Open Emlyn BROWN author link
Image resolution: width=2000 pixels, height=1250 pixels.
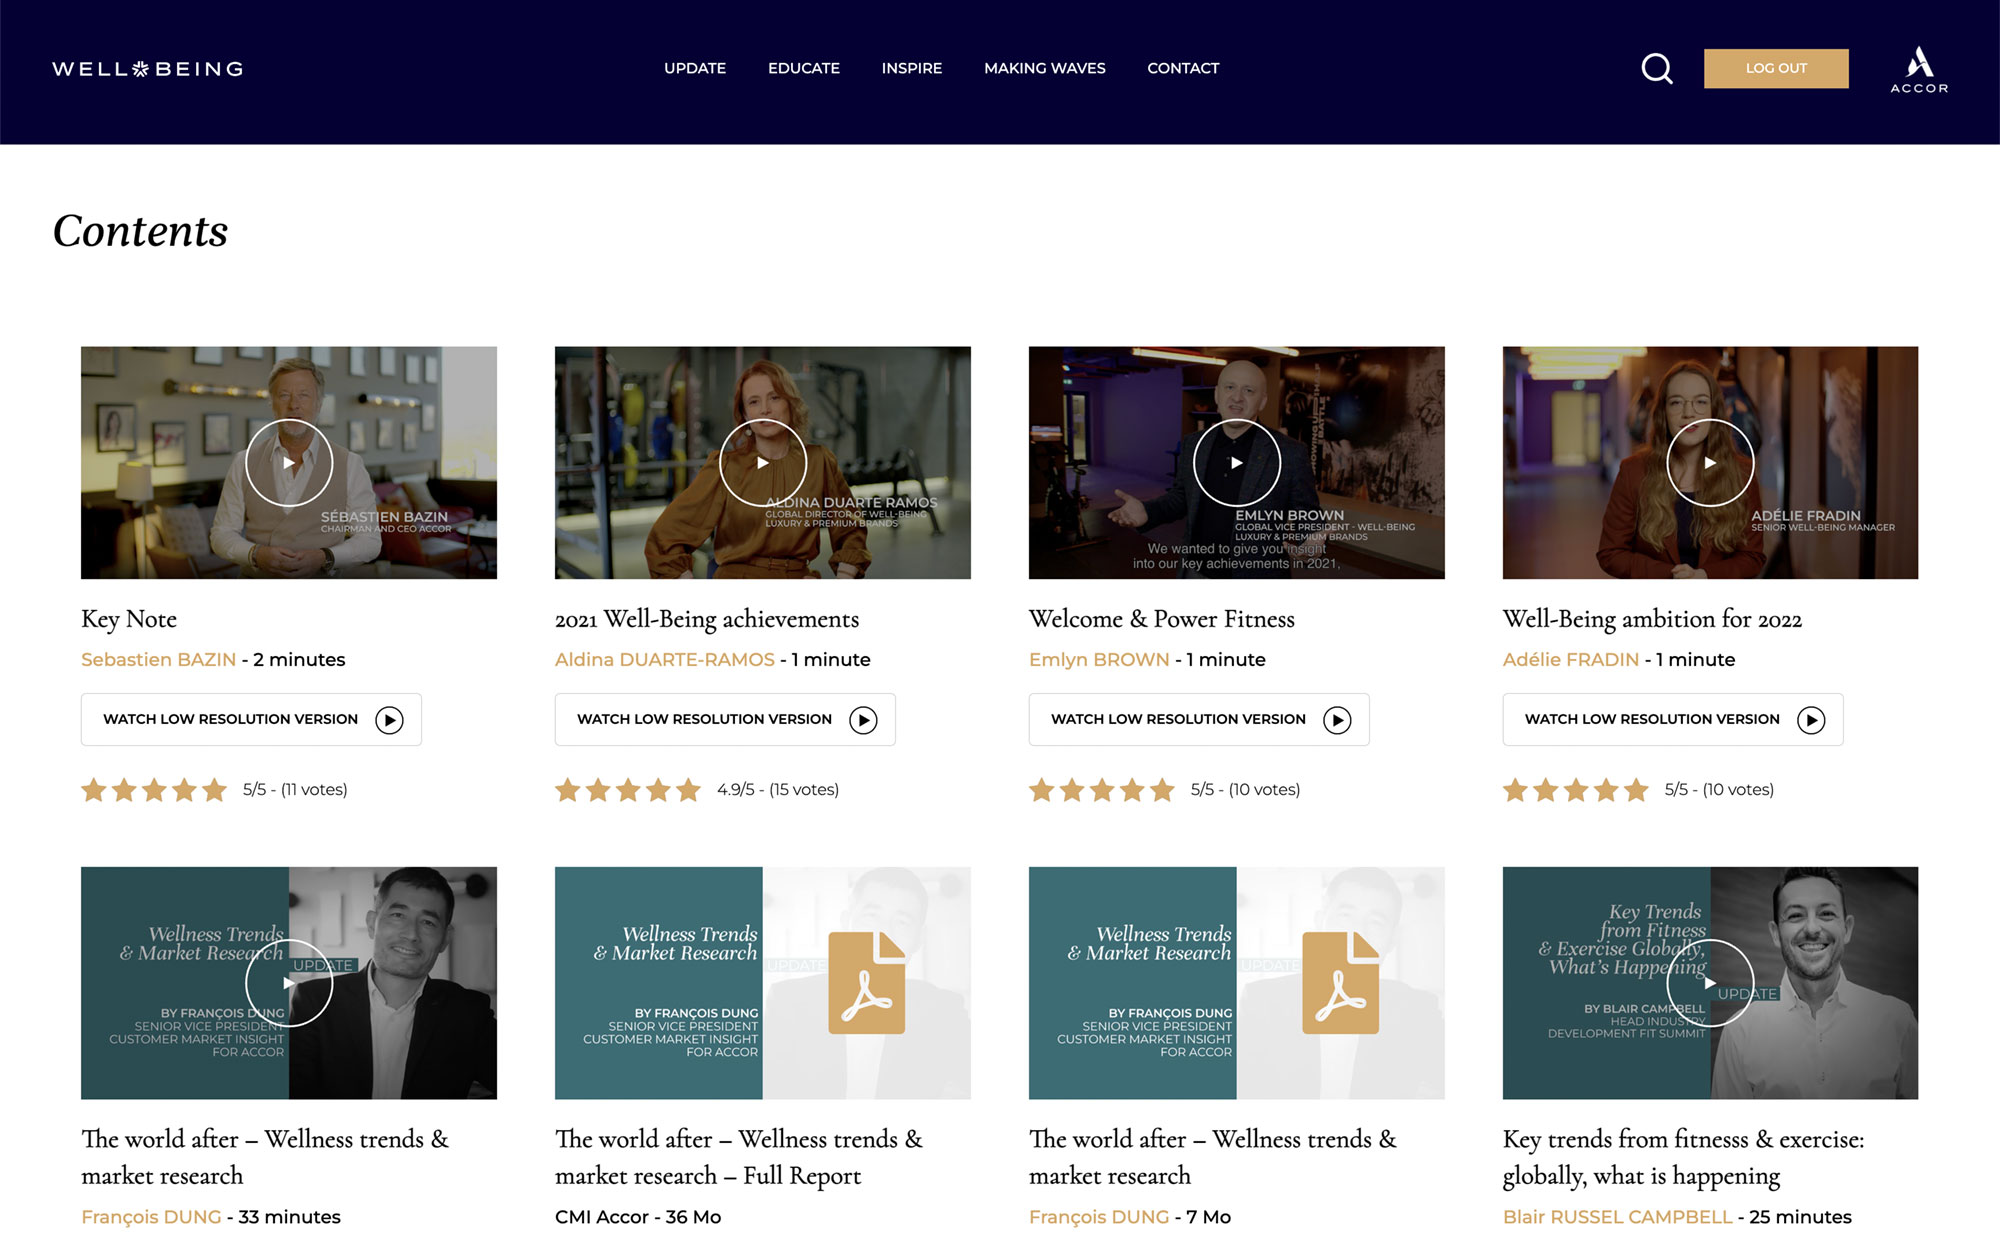click(x=1099, y=660)
